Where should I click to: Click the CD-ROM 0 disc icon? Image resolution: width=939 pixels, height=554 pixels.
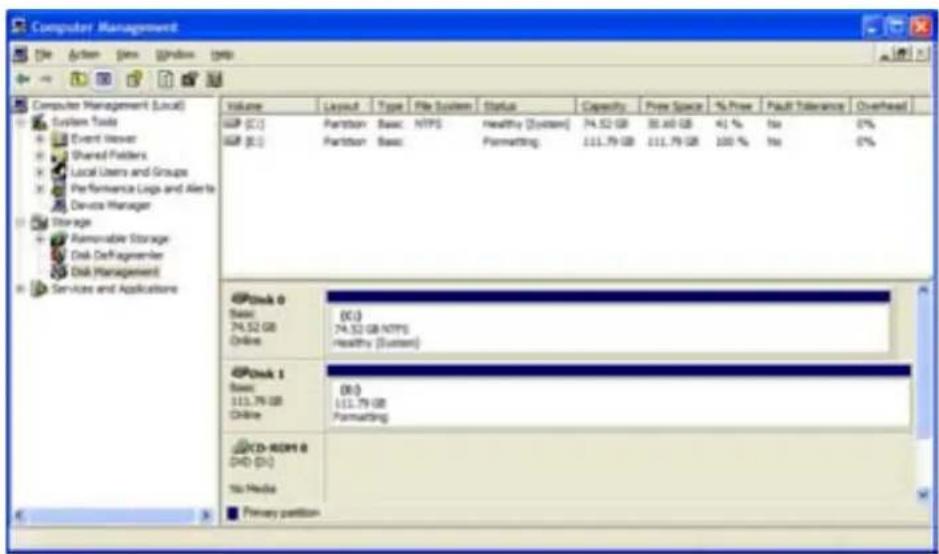pyautogui.click(x=240, y=447)
